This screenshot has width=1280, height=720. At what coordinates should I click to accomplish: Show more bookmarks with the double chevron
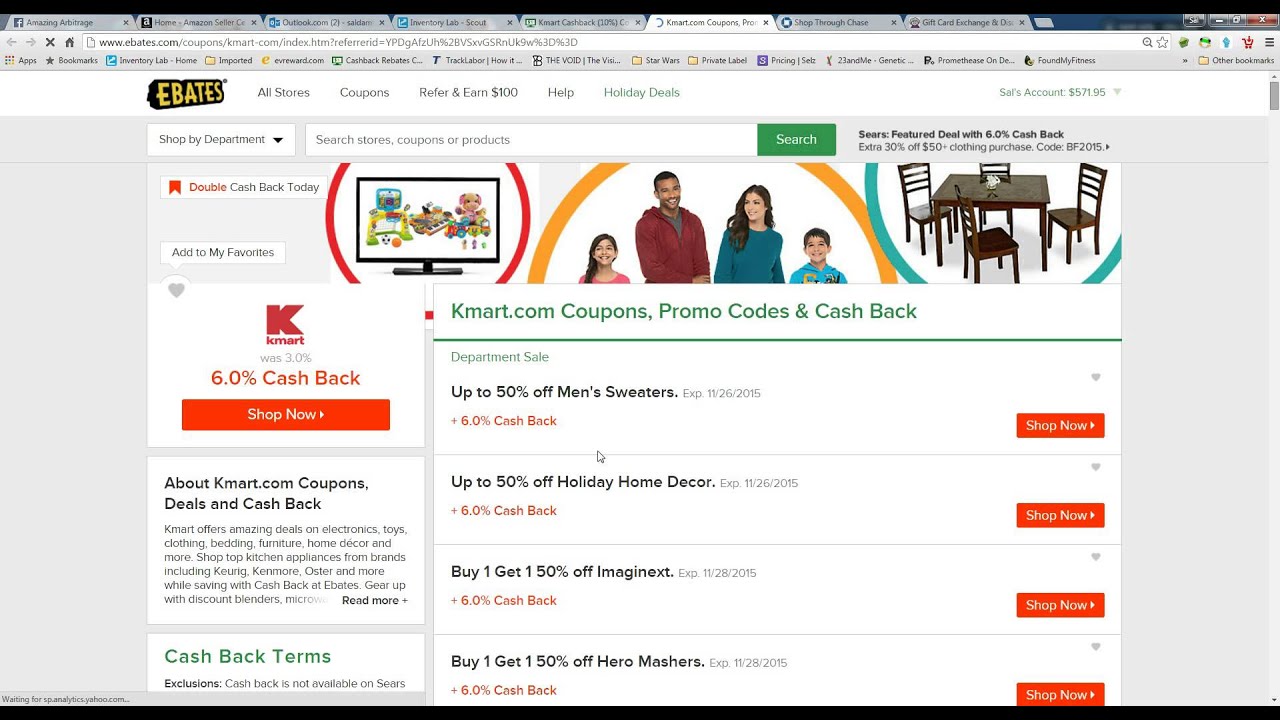1185,60
